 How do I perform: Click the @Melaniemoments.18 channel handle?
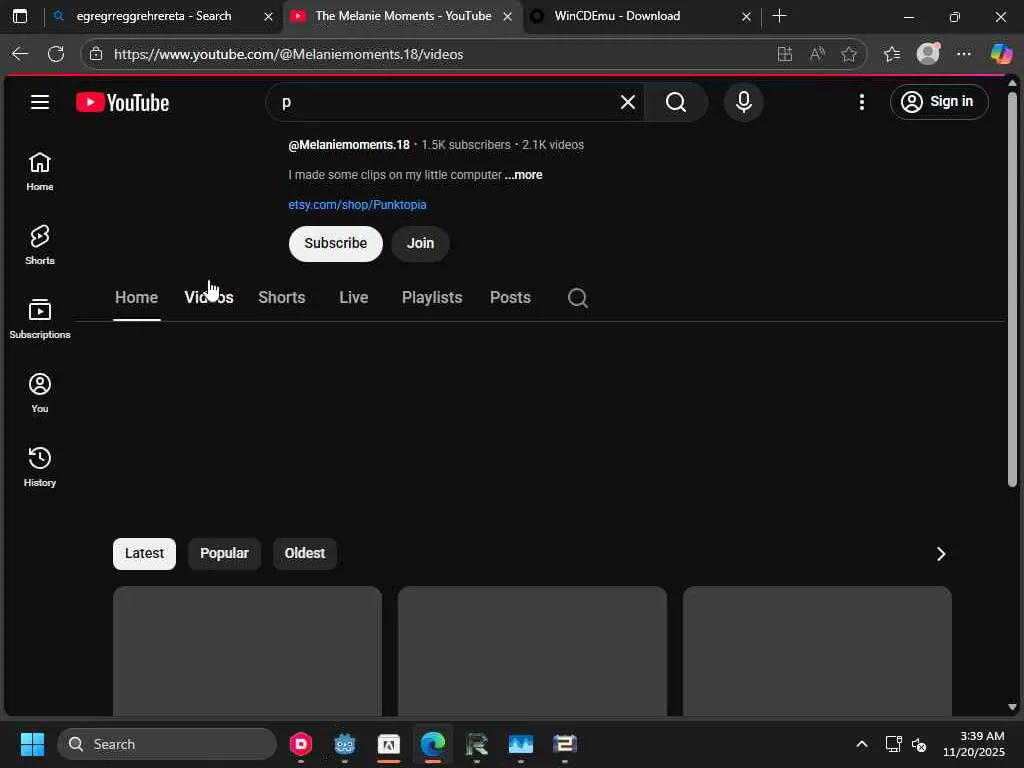349,145
